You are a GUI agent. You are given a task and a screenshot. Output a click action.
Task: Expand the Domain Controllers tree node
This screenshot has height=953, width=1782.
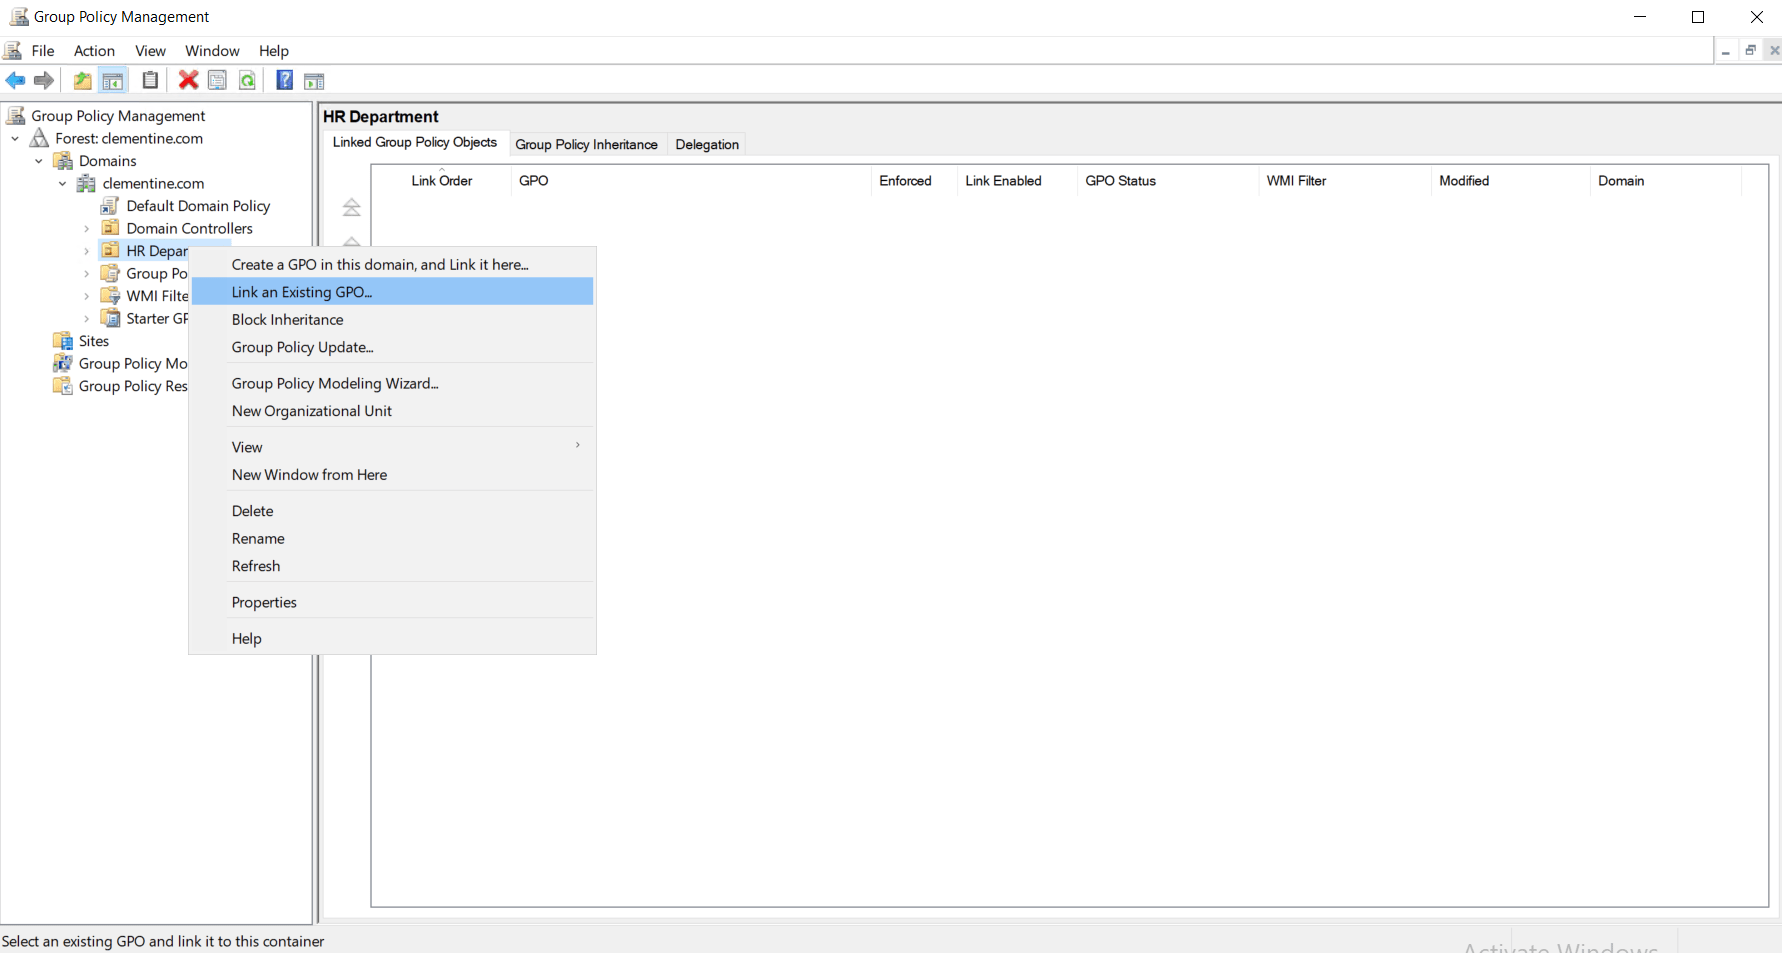tap(87, 229)
